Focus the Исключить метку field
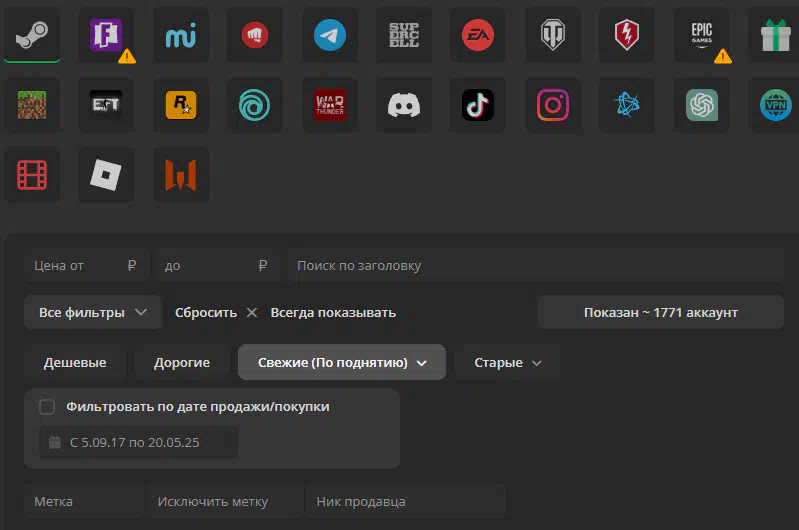Viewport: 799px width, 530px height. point(225,501)
